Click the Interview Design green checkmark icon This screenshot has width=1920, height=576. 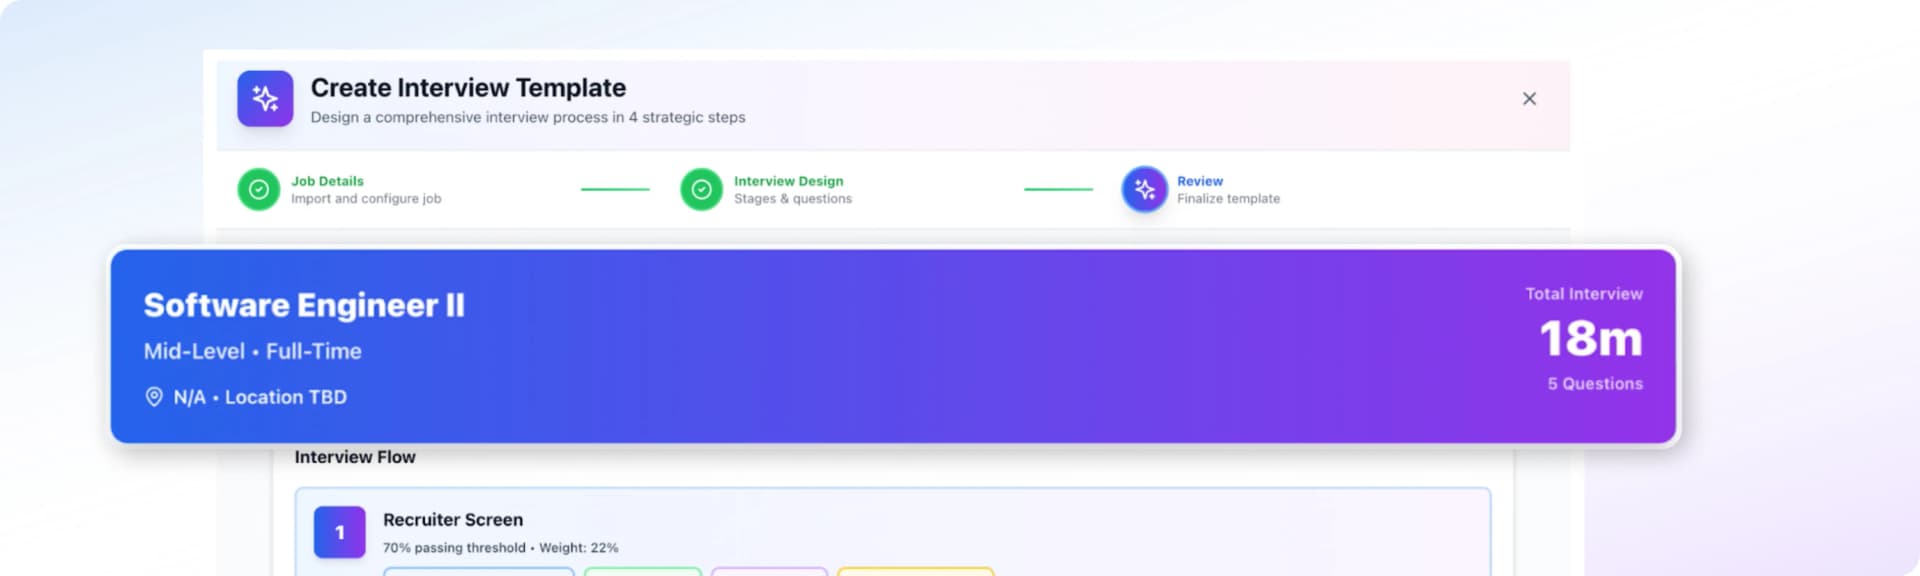(x=701, y=189)
